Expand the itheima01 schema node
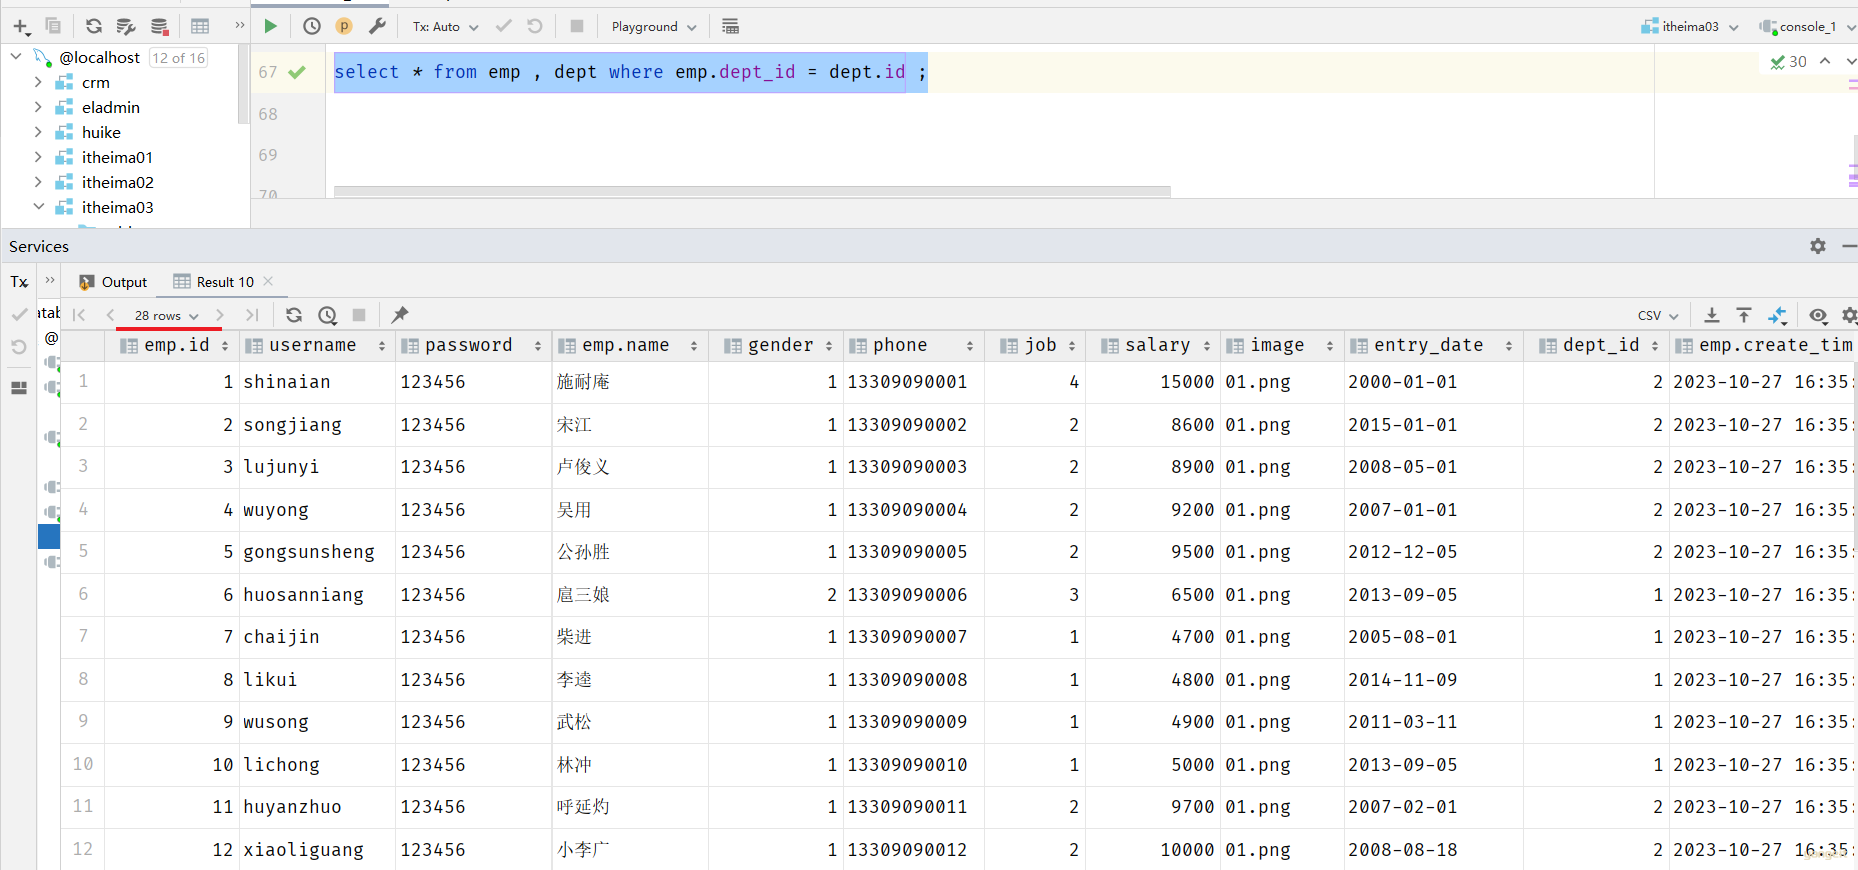Viewport: 1858px width, 870px height. [38, 157]
